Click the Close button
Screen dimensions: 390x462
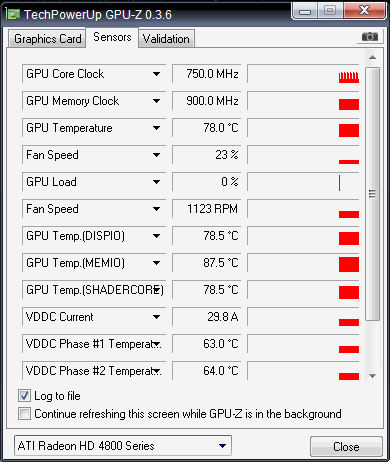tap(346, 447)
